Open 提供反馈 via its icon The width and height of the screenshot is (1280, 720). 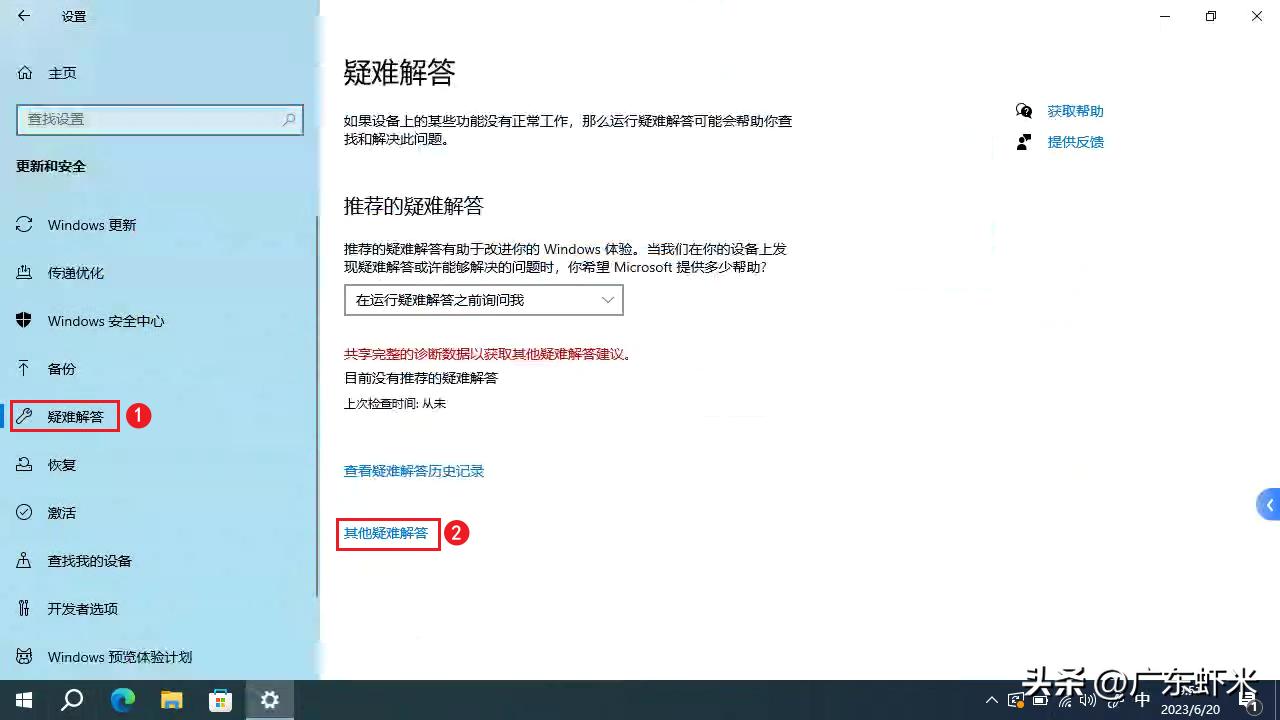1023,142
